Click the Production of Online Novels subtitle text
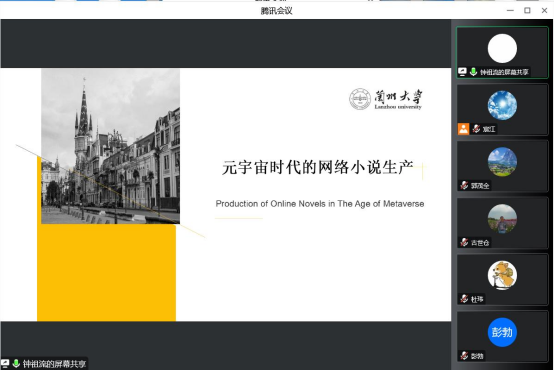Image resolution: width=554 pixels, height=370 pixels. click(x=320, y=204)
